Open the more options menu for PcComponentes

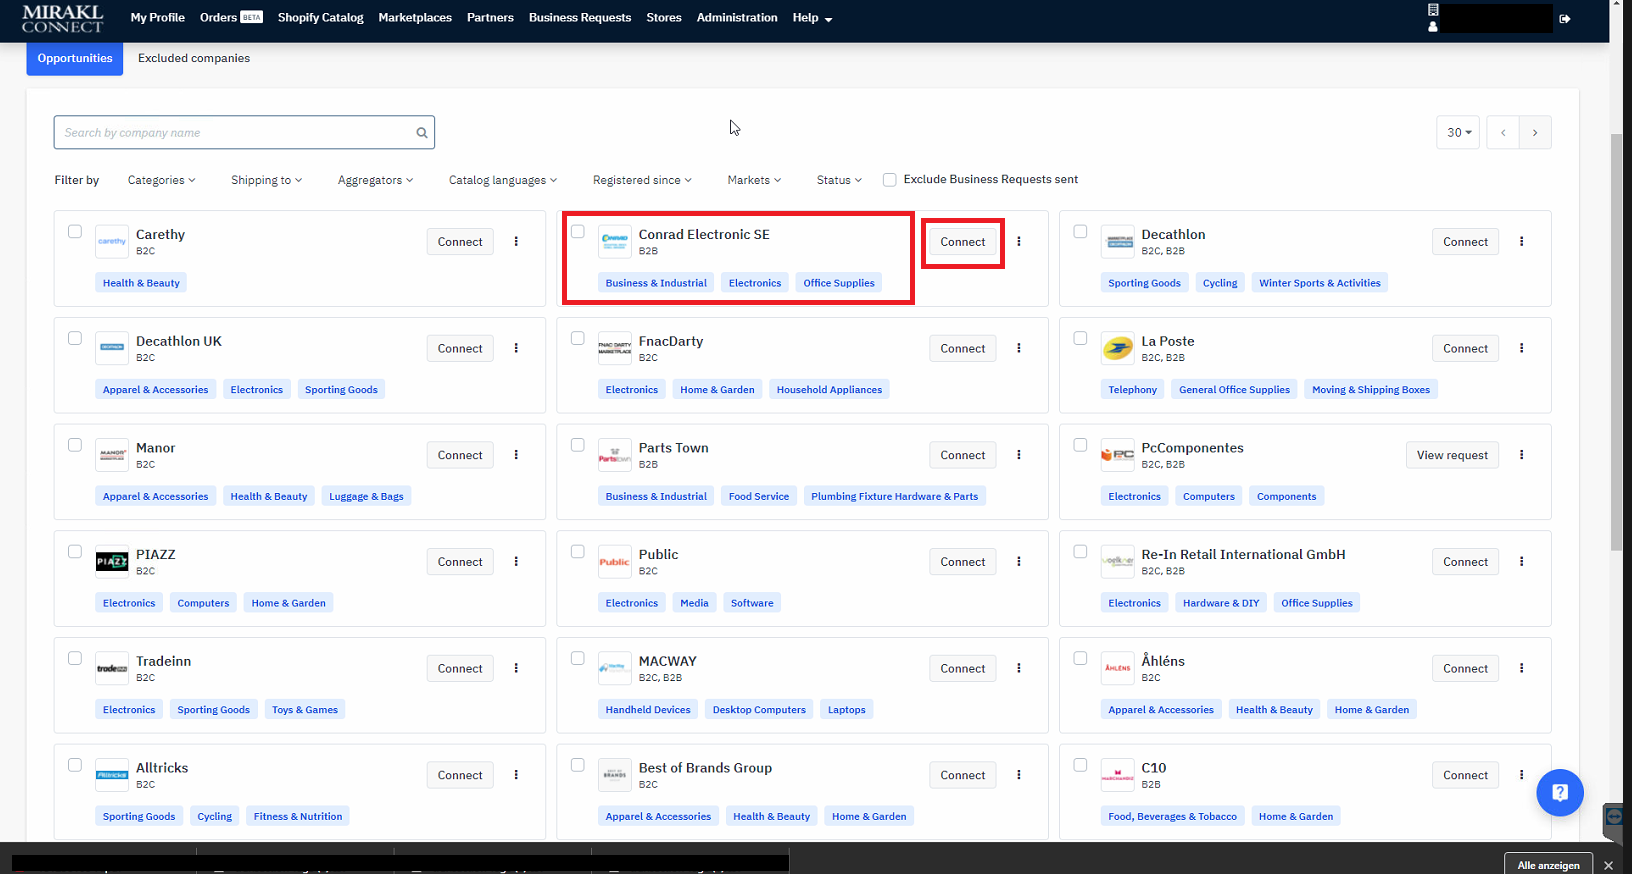1522,455
